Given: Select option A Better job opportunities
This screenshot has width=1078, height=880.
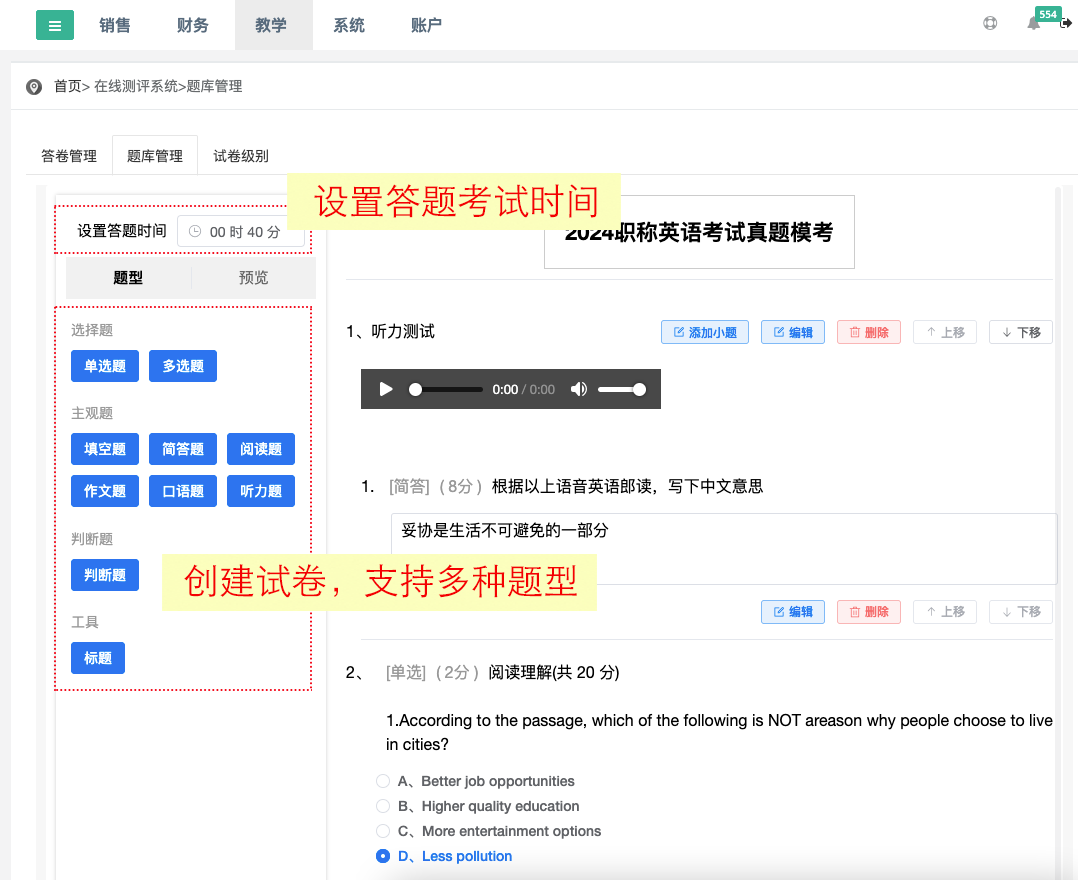Looking at the screenshot, I should (383, 781).
